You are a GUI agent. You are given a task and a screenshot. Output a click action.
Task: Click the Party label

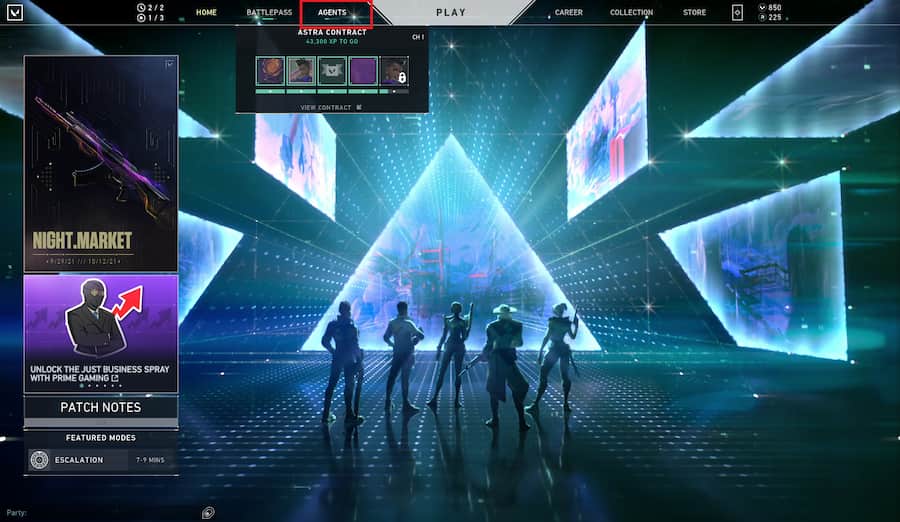coord(17,513)
